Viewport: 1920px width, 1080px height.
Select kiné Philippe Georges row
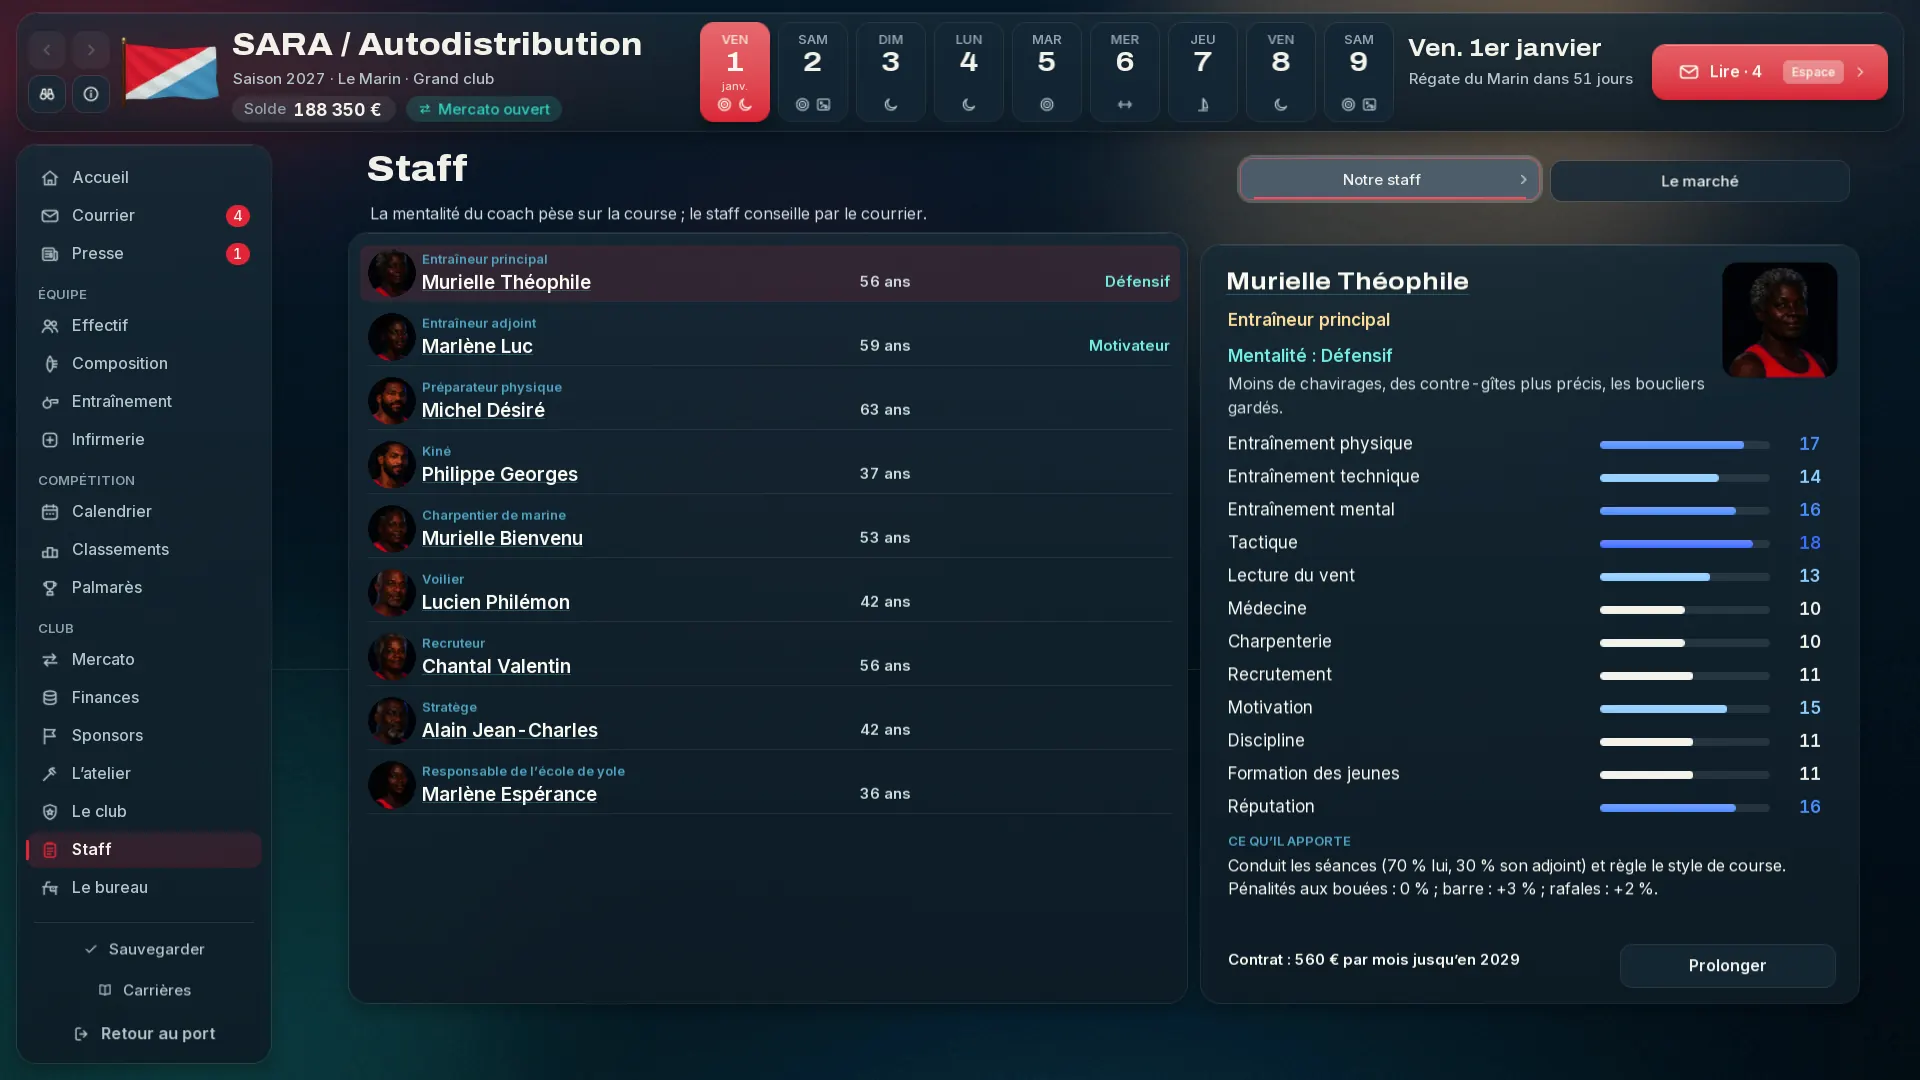(x=769, y=465)
